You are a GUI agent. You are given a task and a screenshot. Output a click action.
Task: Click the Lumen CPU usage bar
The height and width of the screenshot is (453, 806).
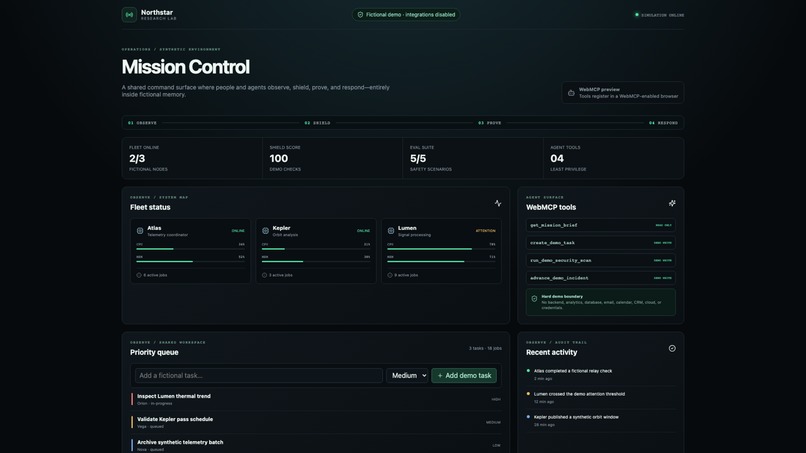click(441, 249)
